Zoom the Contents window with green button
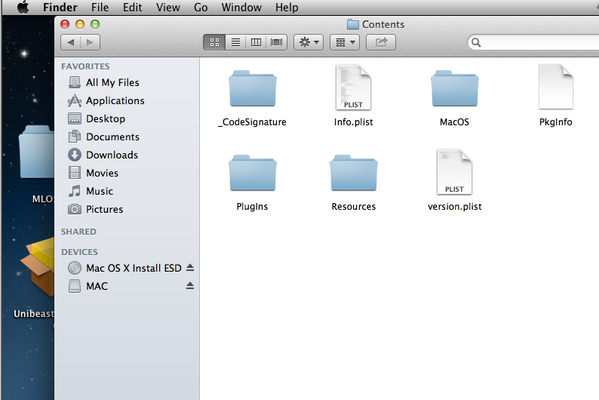599x400 pixels. [x=95, y=24]
